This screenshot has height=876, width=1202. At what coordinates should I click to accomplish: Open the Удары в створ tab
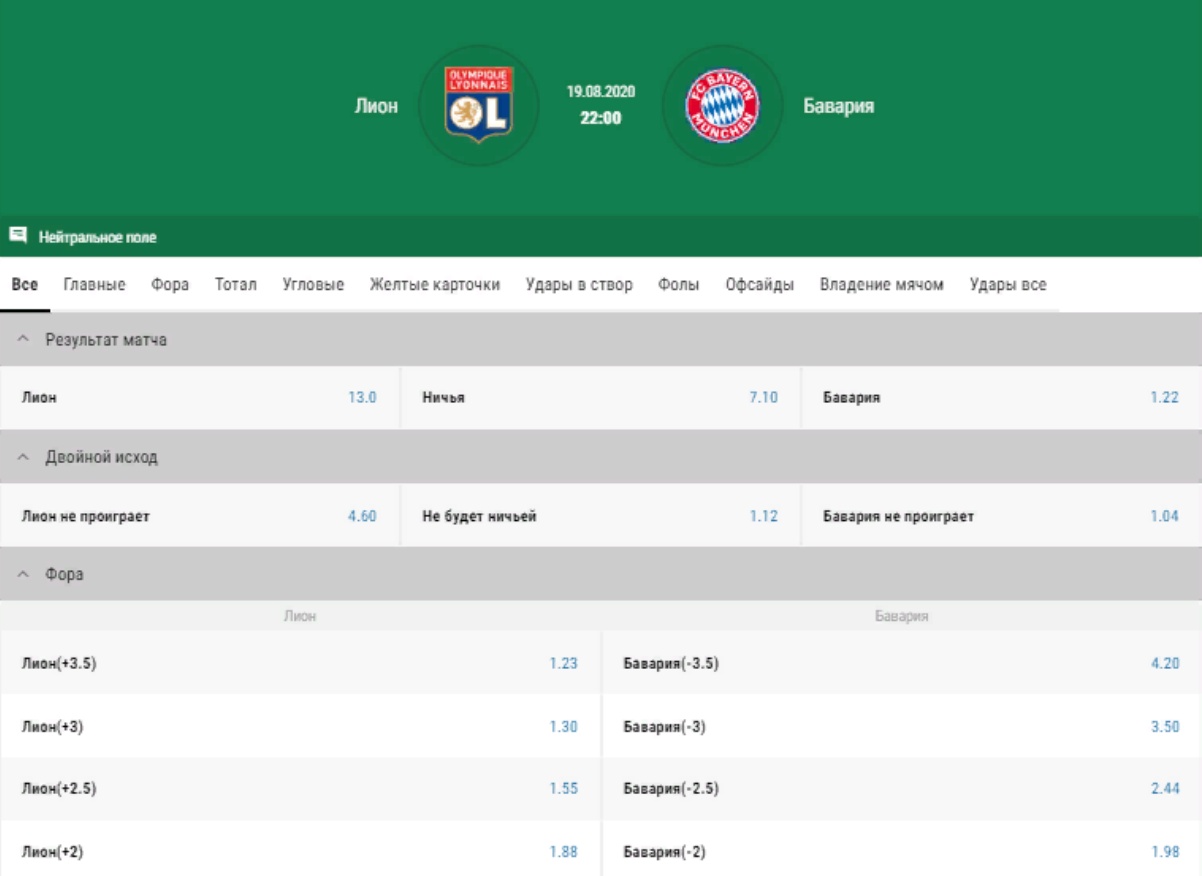click(x=579, y=285)
